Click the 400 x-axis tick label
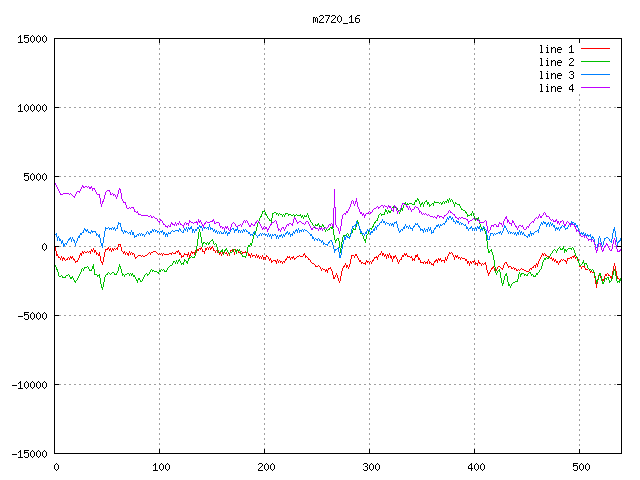Viewport: 640px width, 480px height. (x=475, y=467)
